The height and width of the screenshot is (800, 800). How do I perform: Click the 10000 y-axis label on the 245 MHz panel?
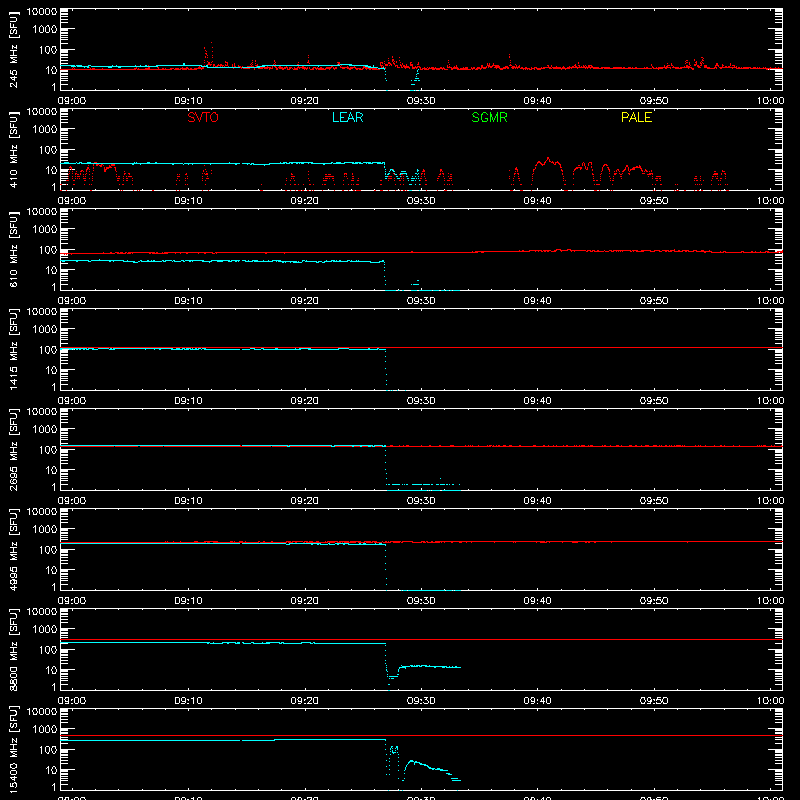click(x=42, y=12)
